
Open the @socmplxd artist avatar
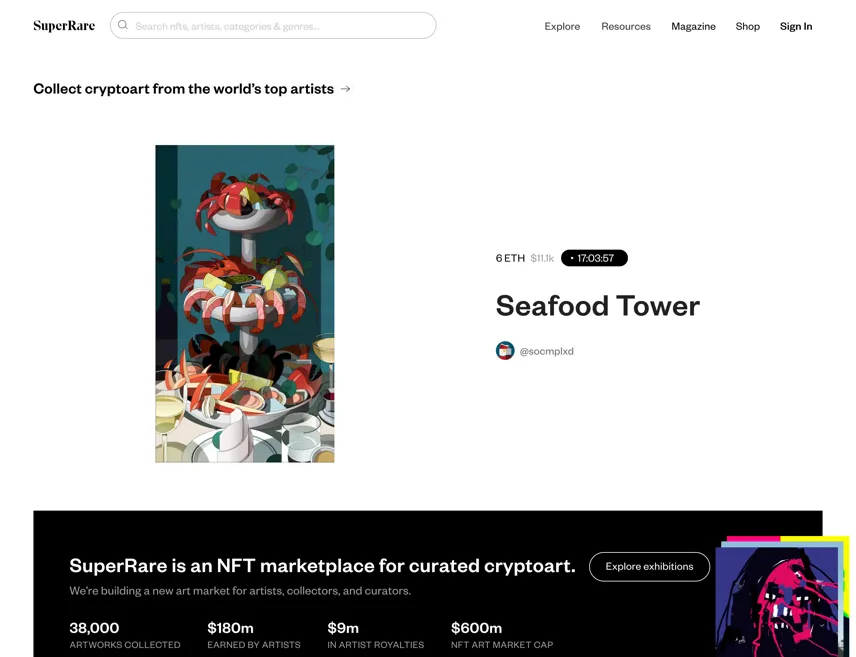(x=505, y=351)
